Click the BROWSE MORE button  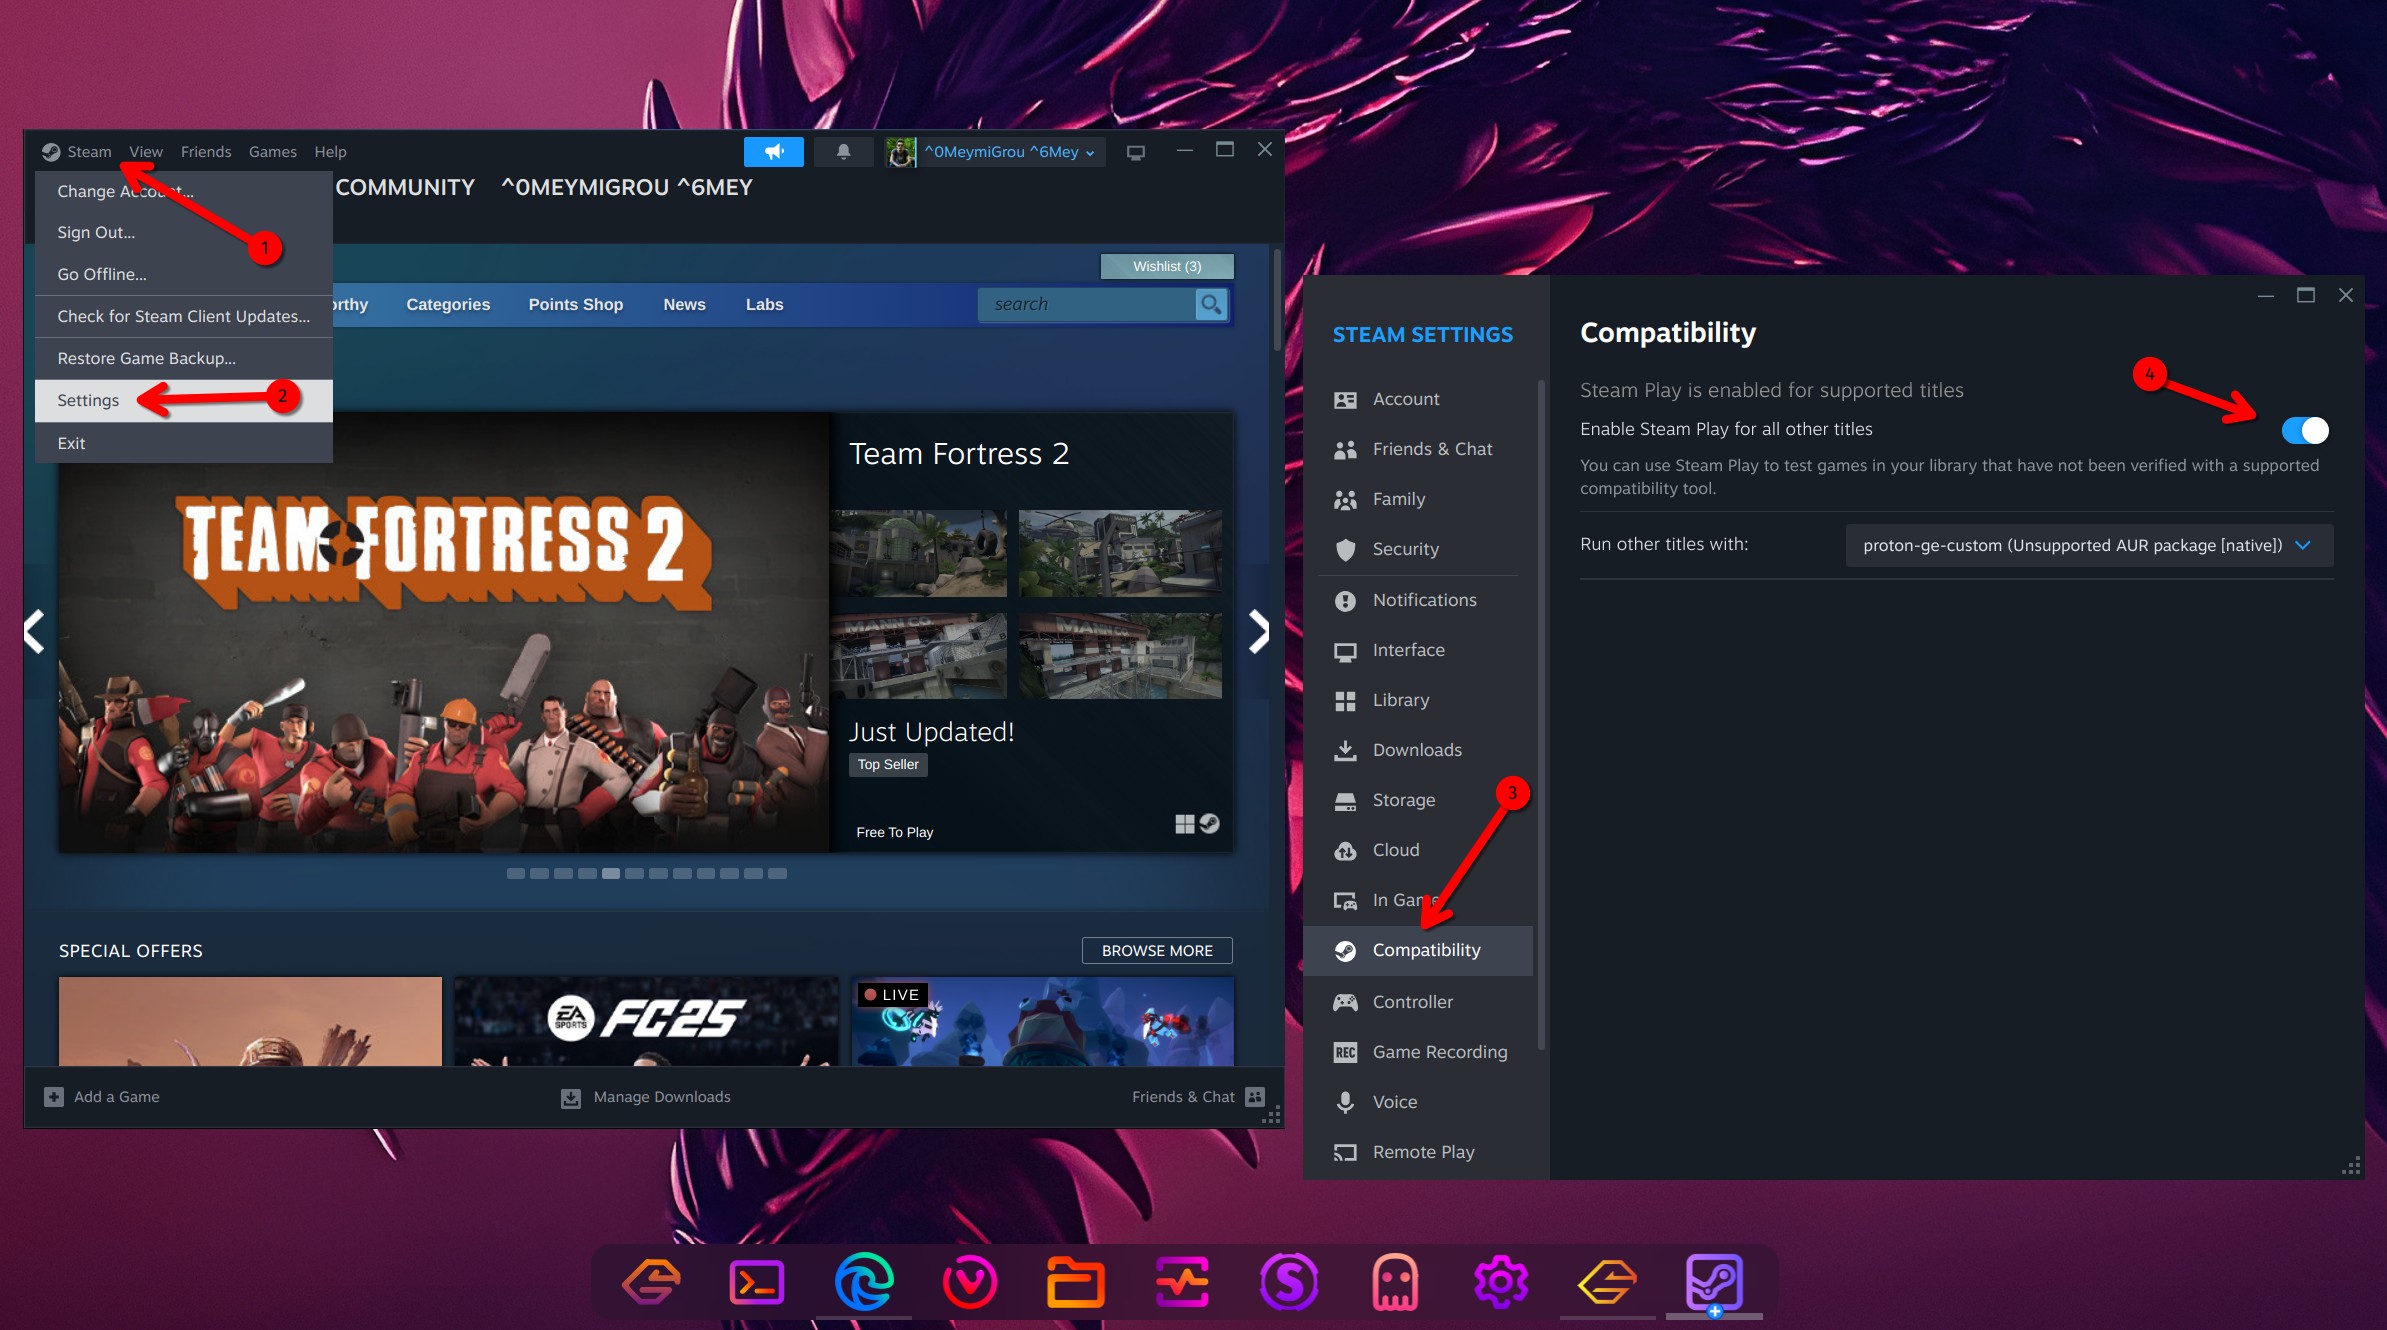click(x=1157, y=950)
